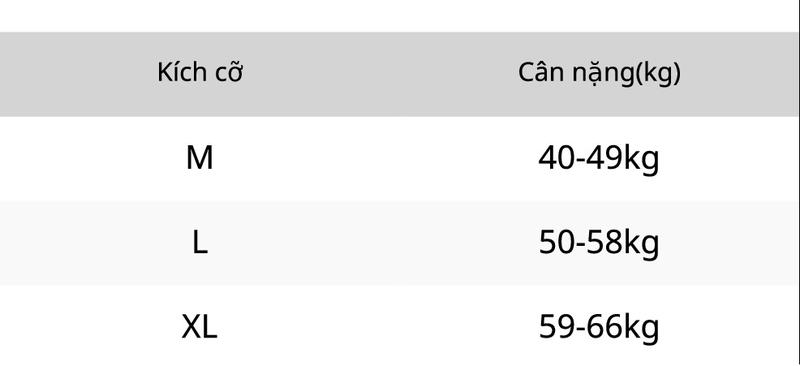Select the XL size cell

tap(199, 327)
